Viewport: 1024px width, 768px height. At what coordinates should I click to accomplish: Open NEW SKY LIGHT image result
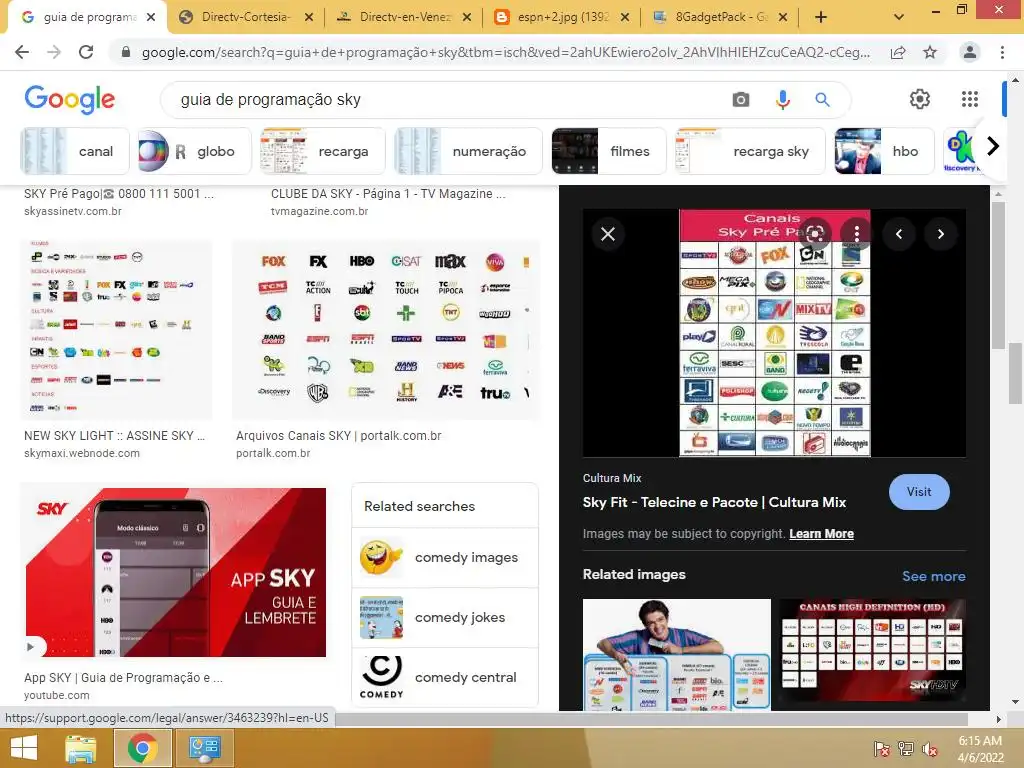(x=116, y=330)
